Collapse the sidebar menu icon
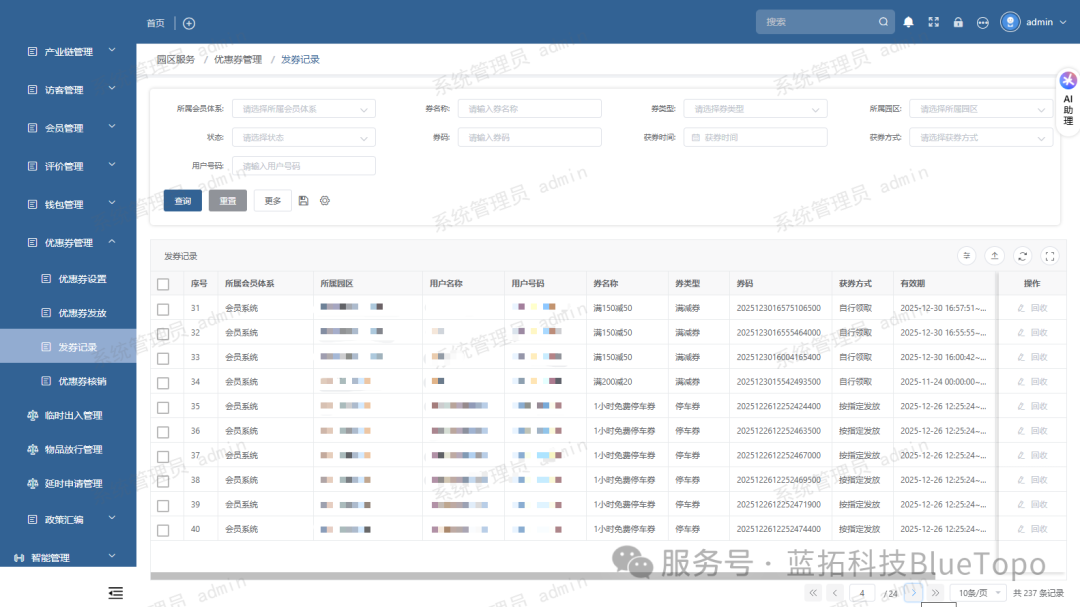1080x607 pixels. tap(116, 593)
